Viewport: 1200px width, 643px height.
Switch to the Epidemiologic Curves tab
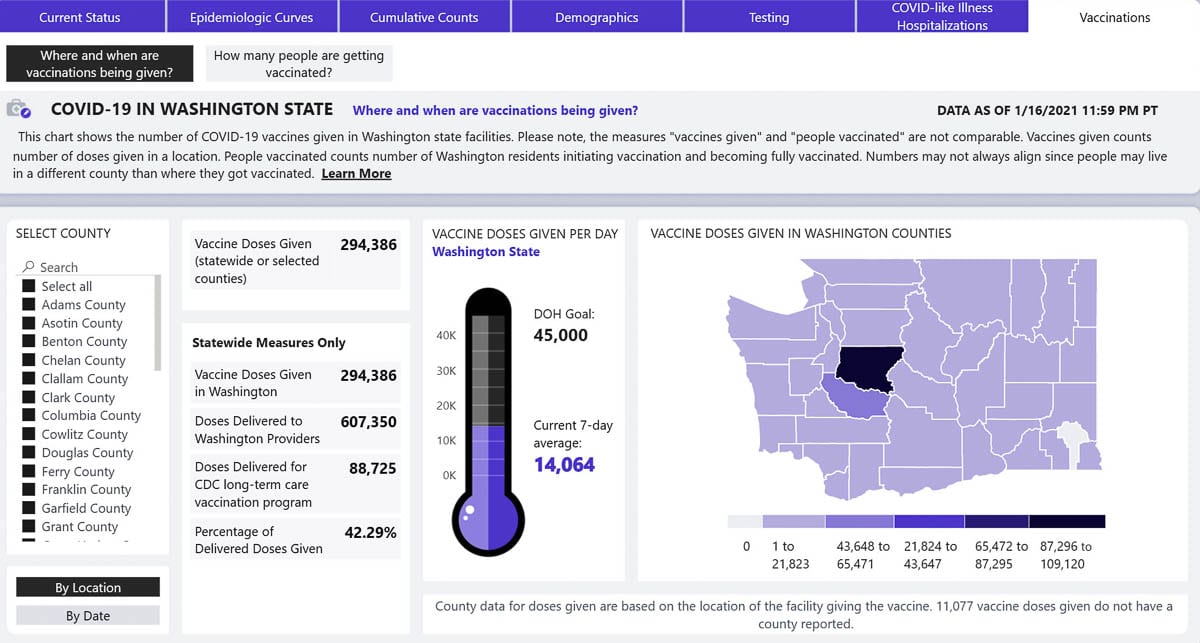click(251, 17)
